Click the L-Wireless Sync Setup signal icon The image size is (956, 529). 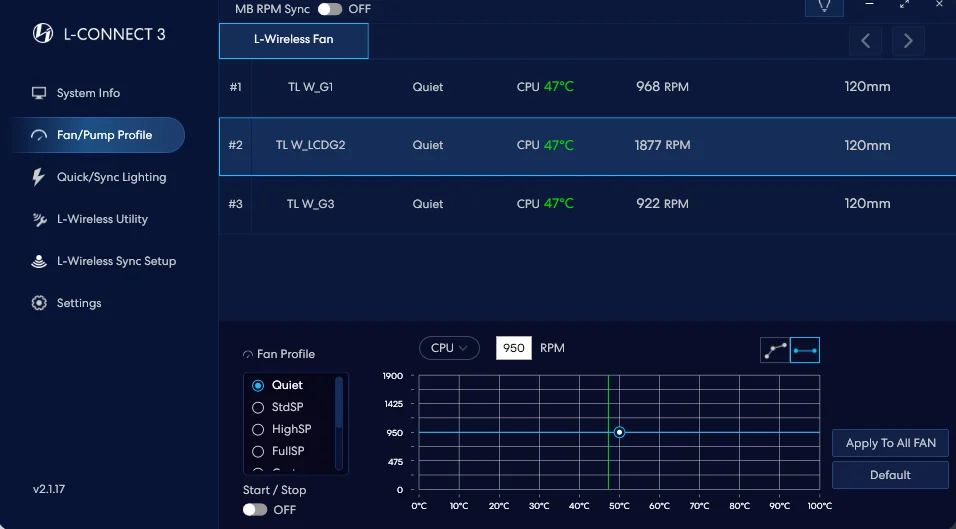(39, 261)
